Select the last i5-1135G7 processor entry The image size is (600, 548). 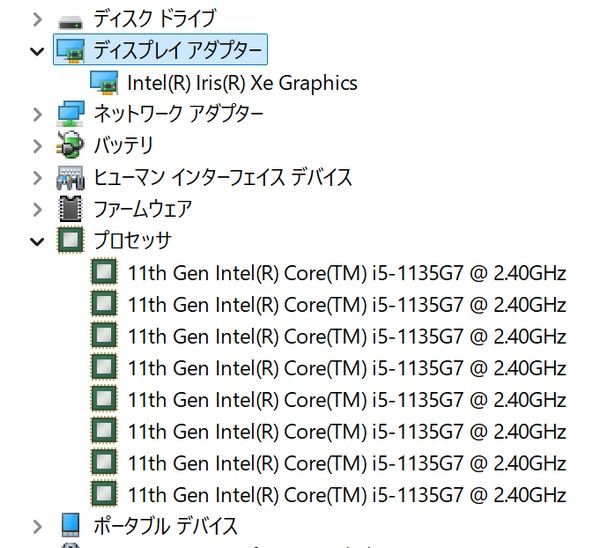[347, 494]
